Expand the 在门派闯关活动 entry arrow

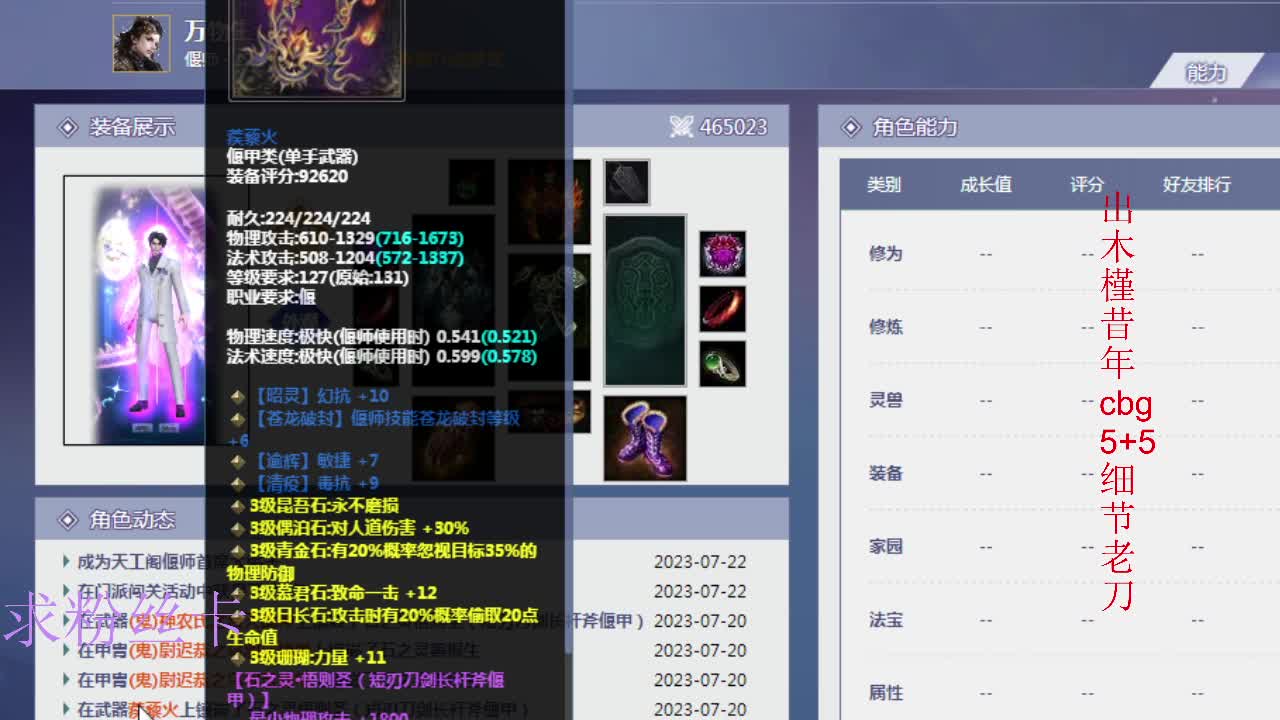click(x=66, y=591)
